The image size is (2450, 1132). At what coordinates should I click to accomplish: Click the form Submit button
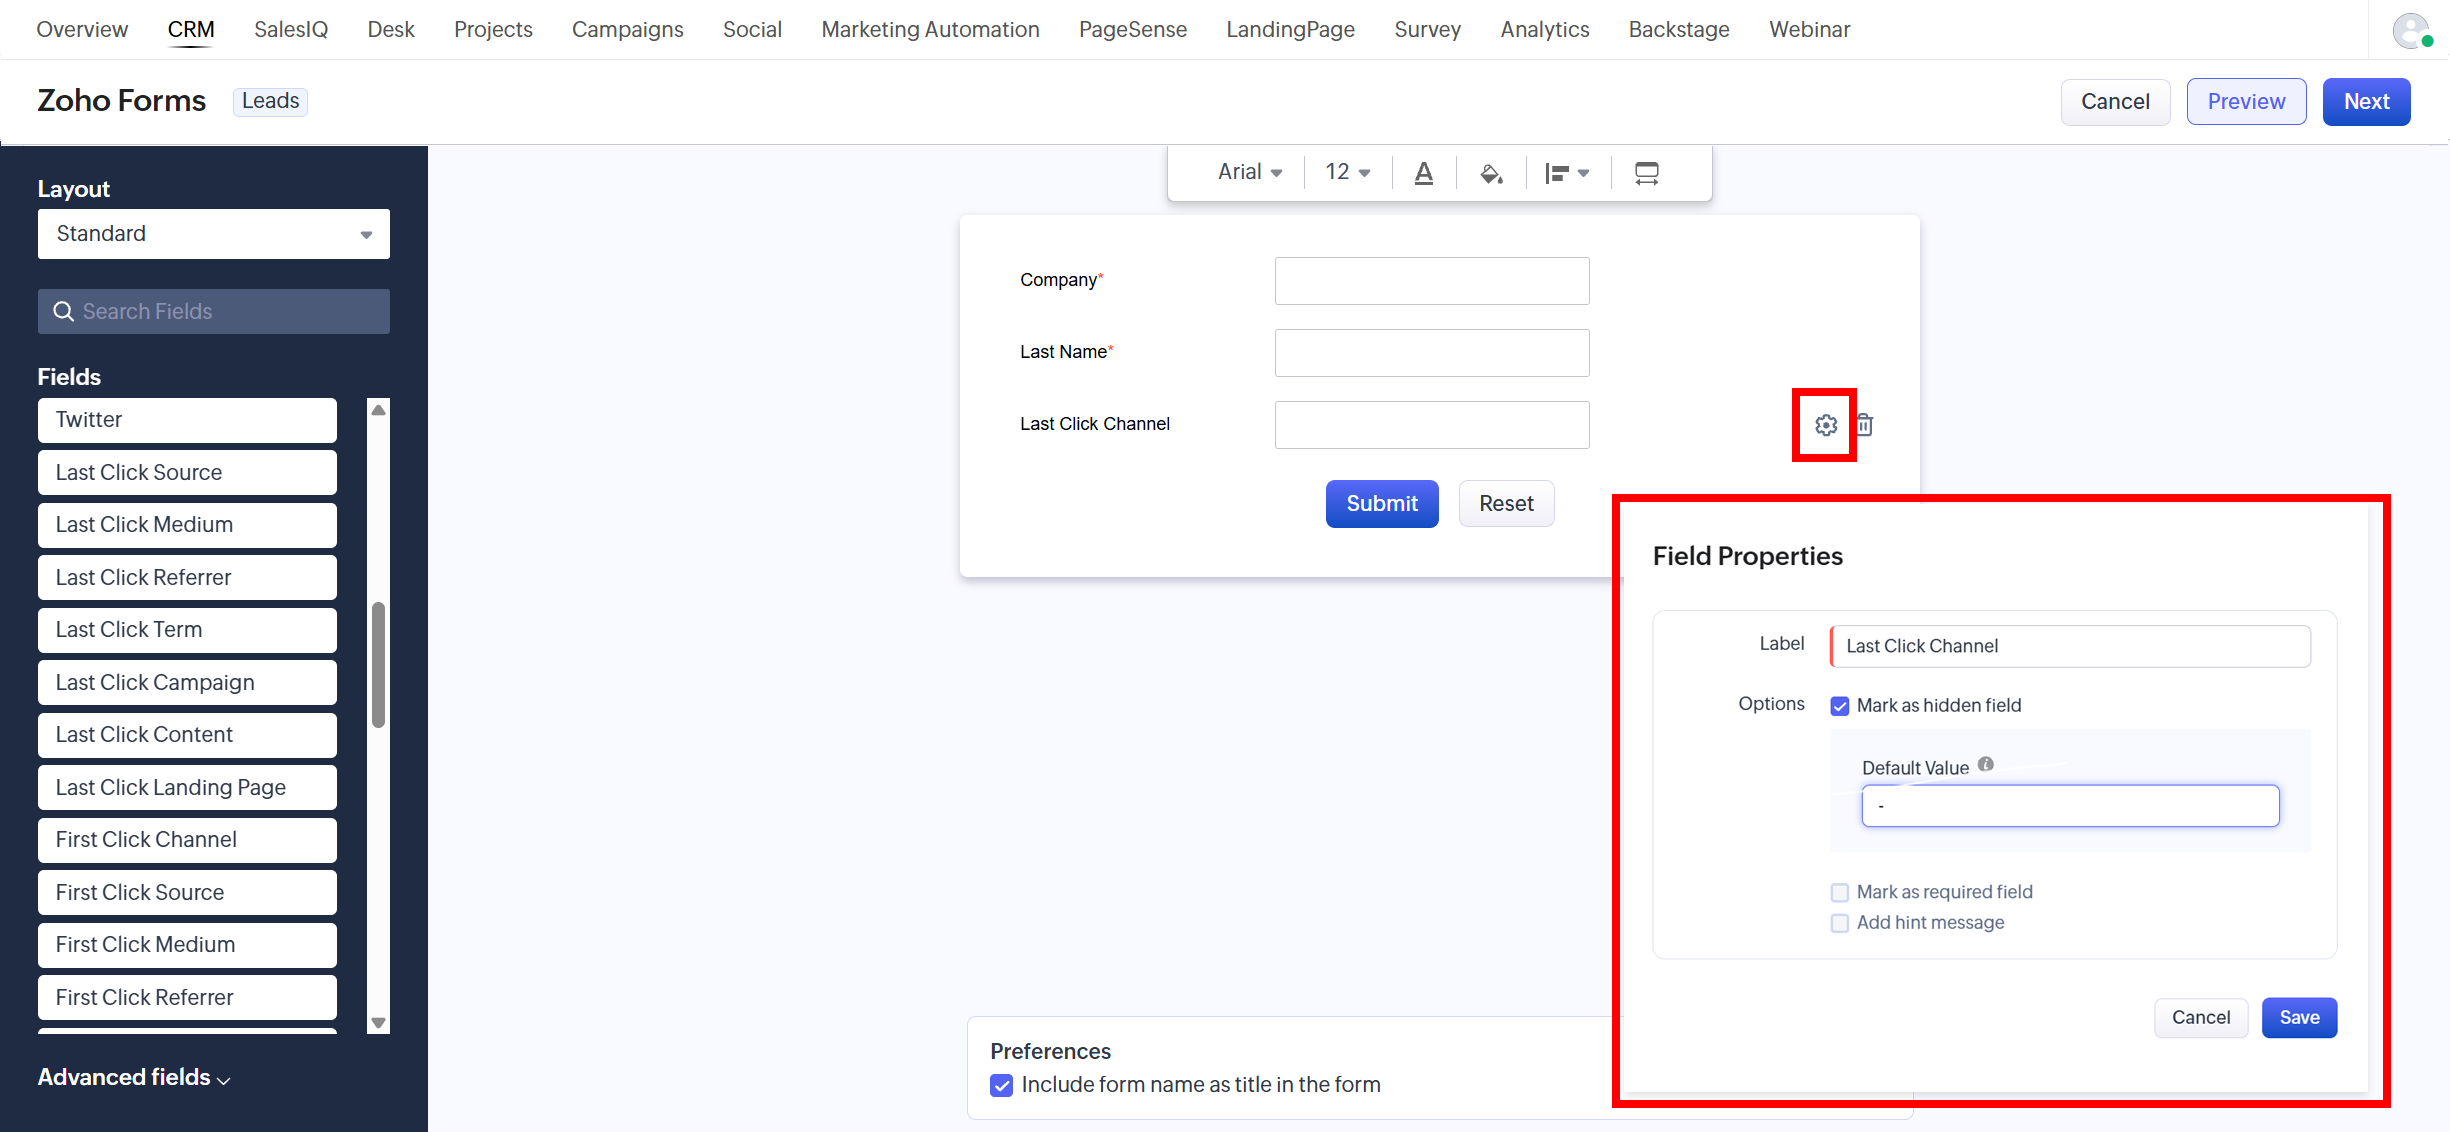(x=1382, y=504)
